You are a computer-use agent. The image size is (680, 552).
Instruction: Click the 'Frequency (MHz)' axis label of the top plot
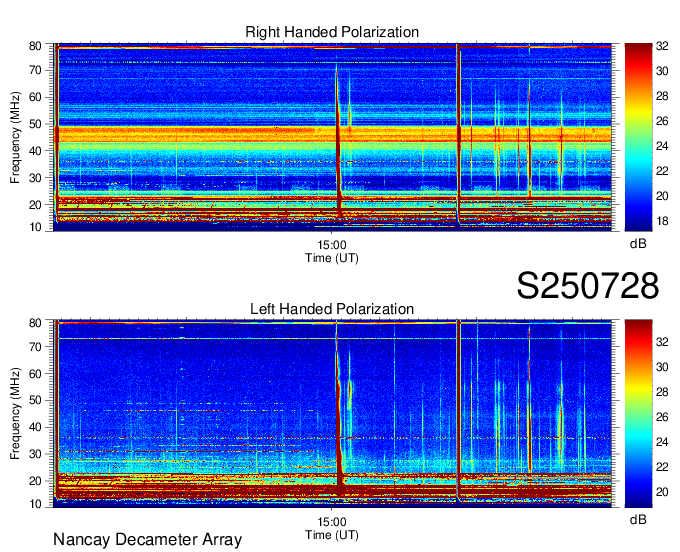pyautogui.click(x=15, y=137)
